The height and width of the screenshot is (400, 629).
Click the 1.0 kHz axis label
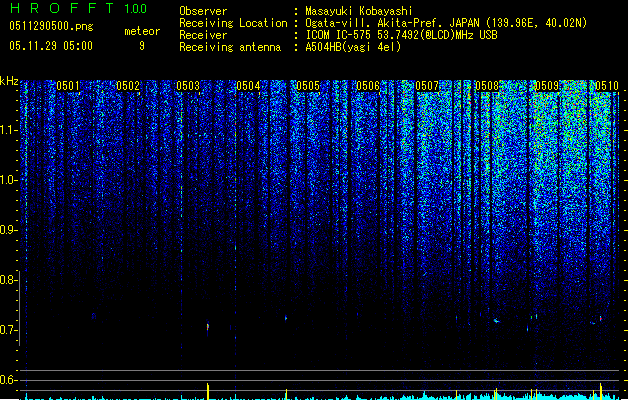point(8,180)
